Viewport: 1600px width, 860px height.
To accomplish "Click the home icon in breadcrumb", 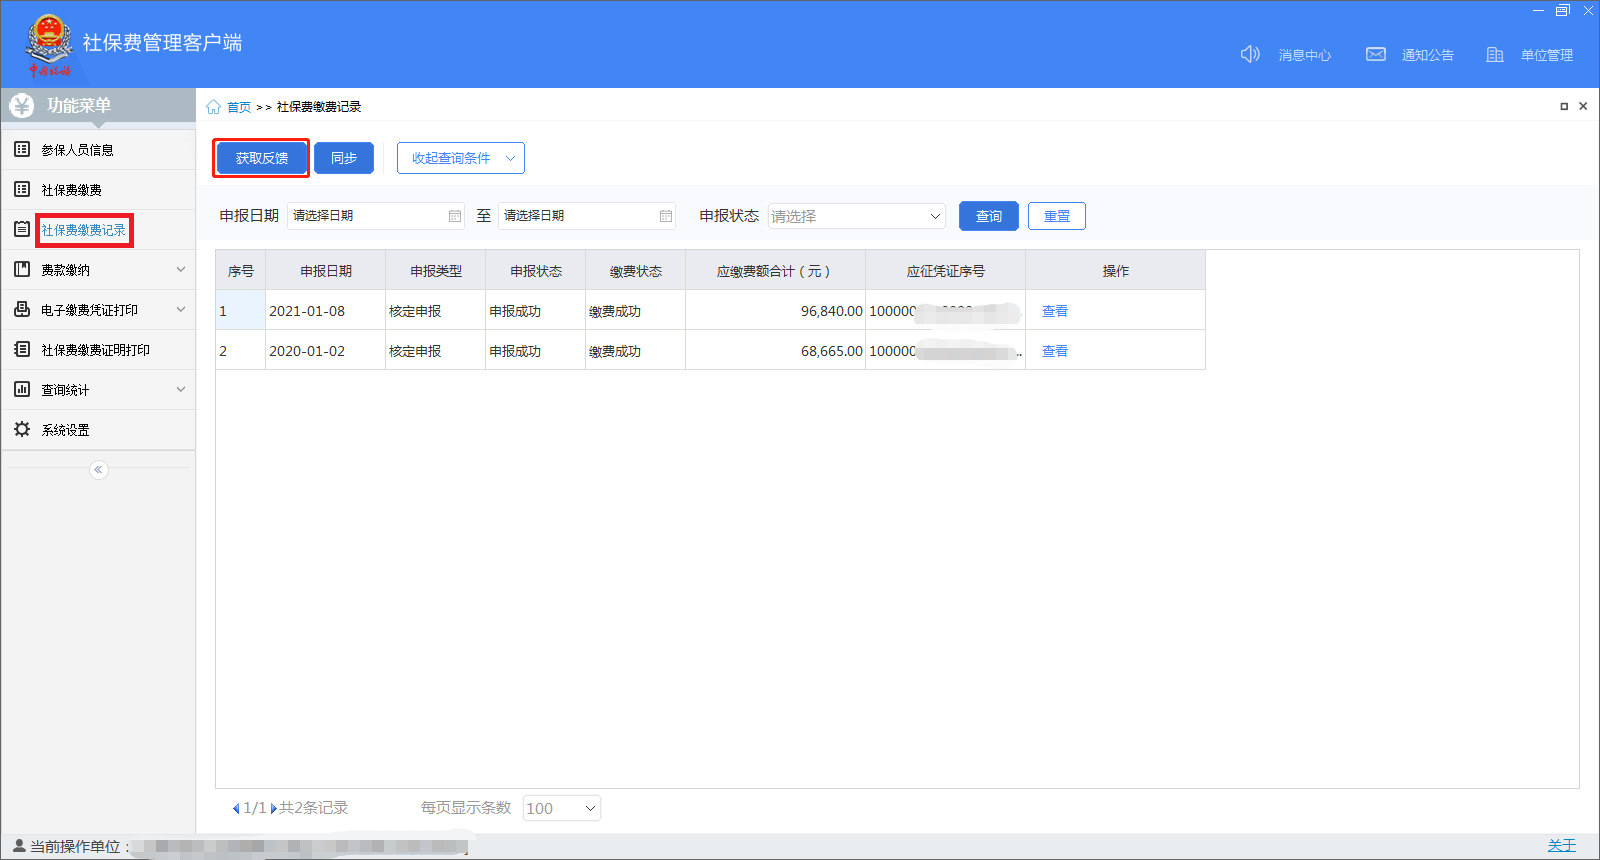I will (213, 107).
